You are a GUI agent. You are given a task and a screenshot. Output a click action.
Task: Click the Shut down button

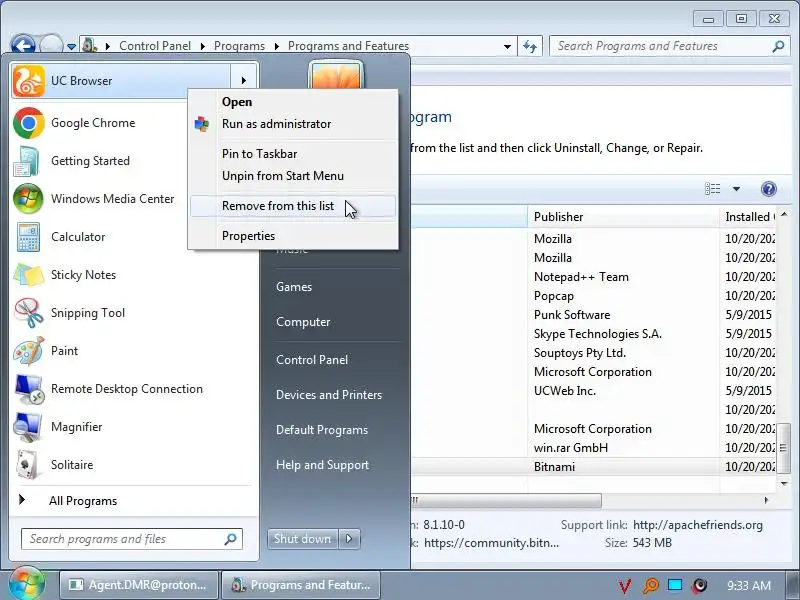(x=303, y=539)
